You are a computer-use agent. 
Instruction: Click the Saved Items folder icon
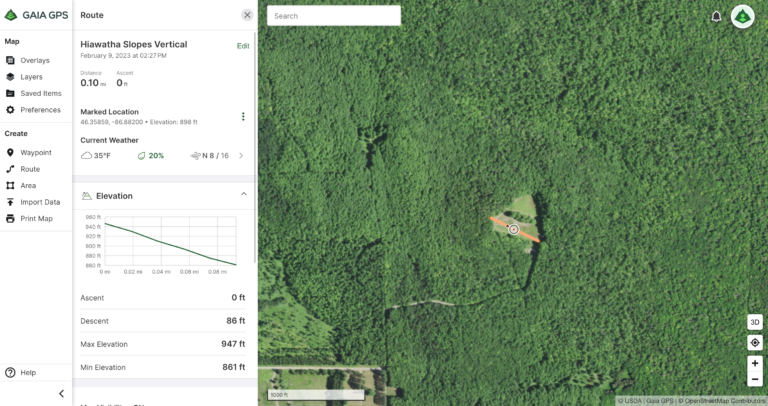point(10,93)
